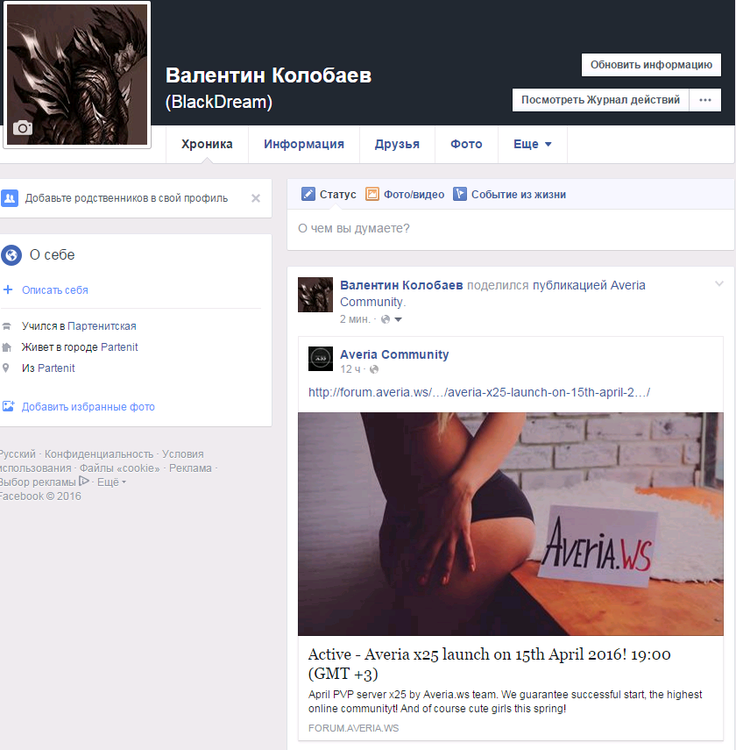Click the Добавить избранные фото icon
The width and height of the screenshot is (736, 750).
9,407
